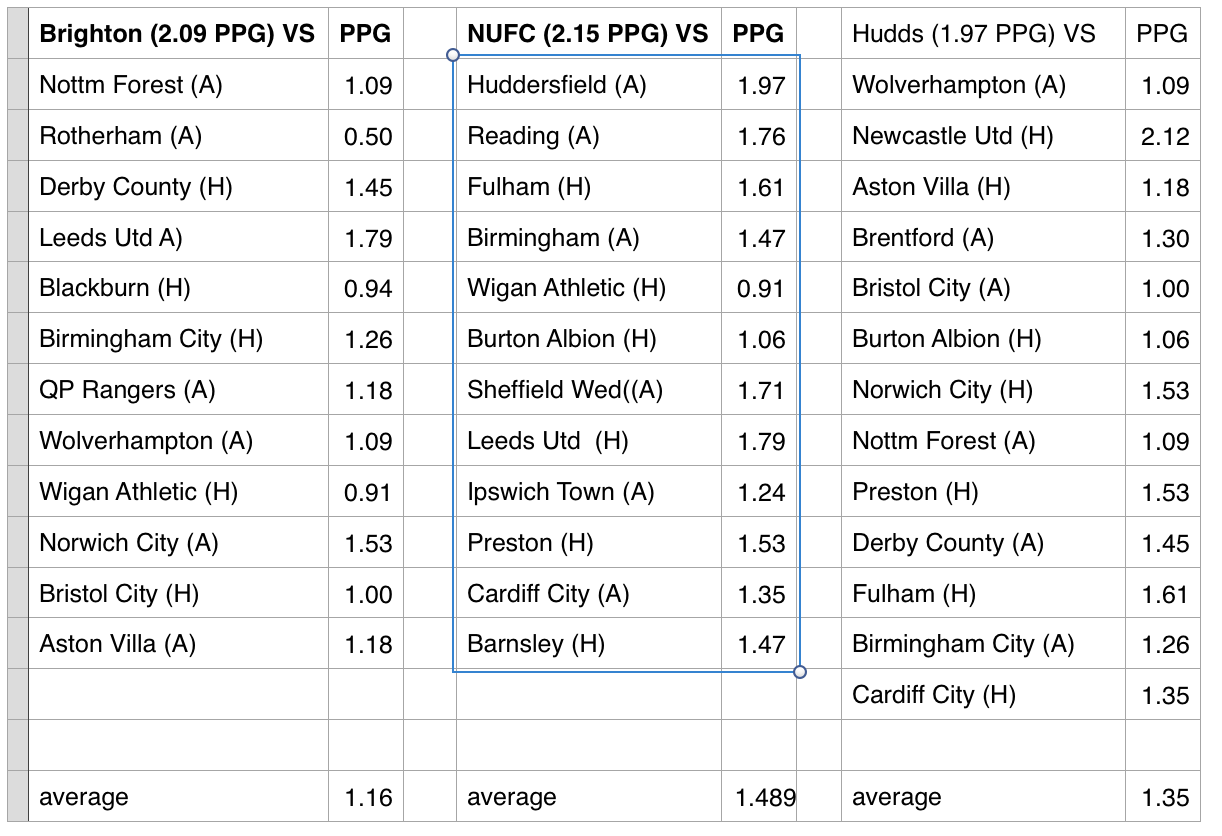Click the bottom-right selection handle circle
Screen dimensions: 1222x836
coord(800,672)
